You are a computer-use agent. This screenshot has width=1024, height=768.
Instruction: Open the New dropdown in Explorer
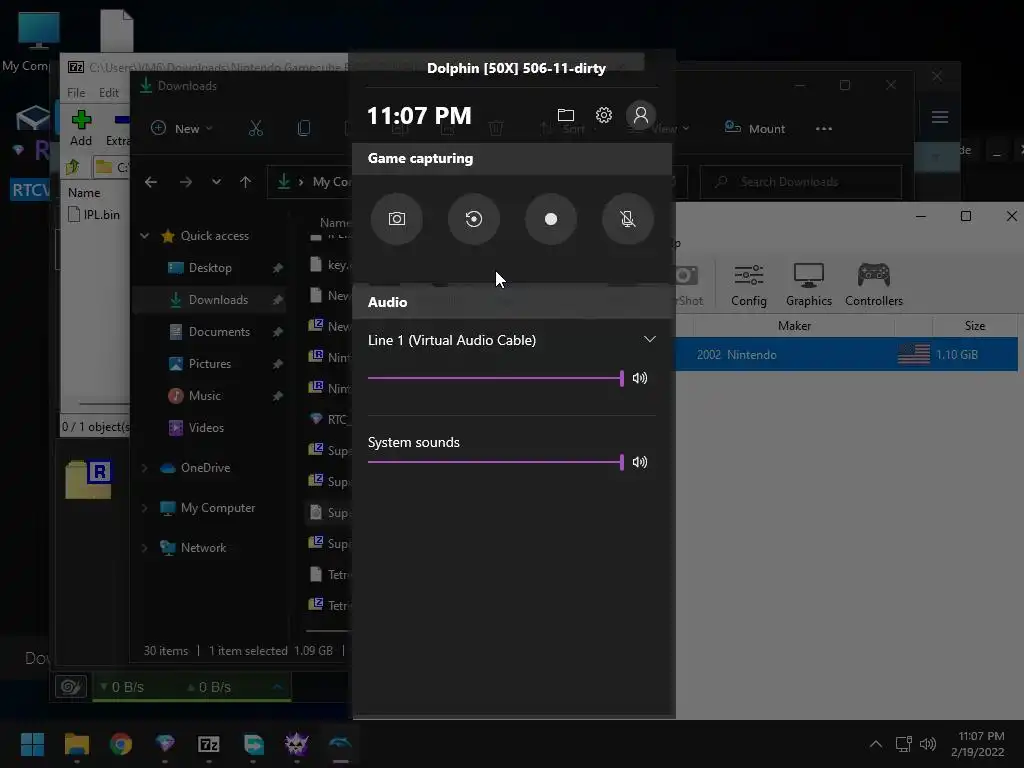pyautogui.click(x=182, y=129)
